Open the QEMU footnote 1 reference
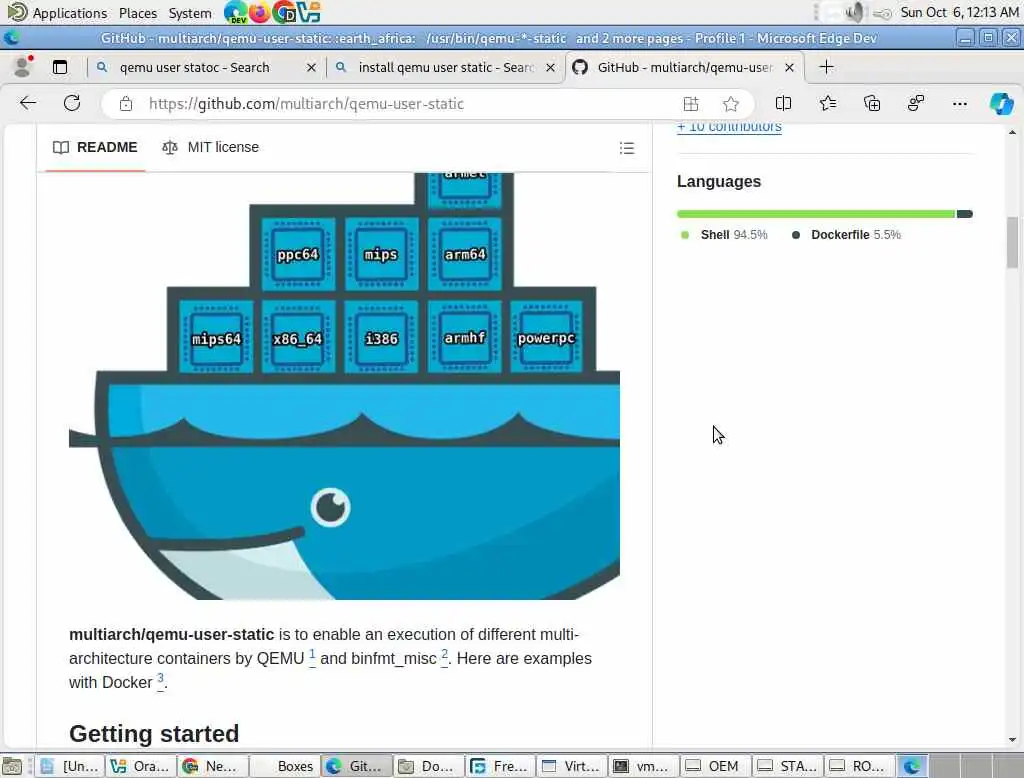Viewport: 1024px width, 778px height. (x=312, y=655)
